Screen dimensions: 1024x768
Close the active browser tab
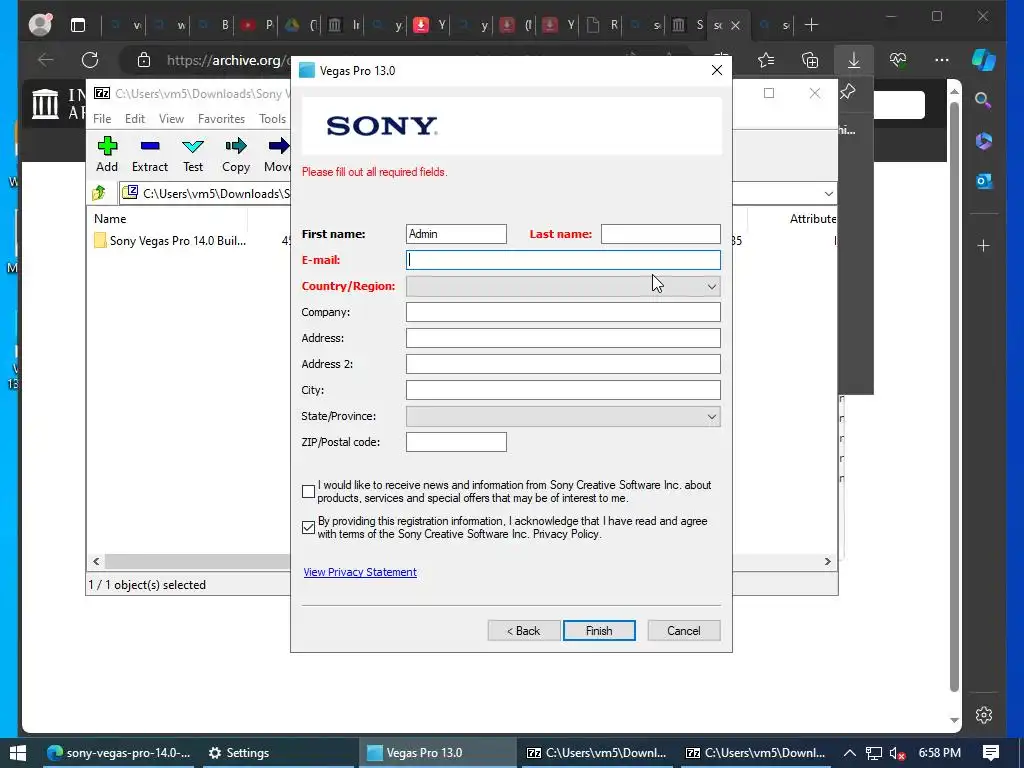pos(735,25)
